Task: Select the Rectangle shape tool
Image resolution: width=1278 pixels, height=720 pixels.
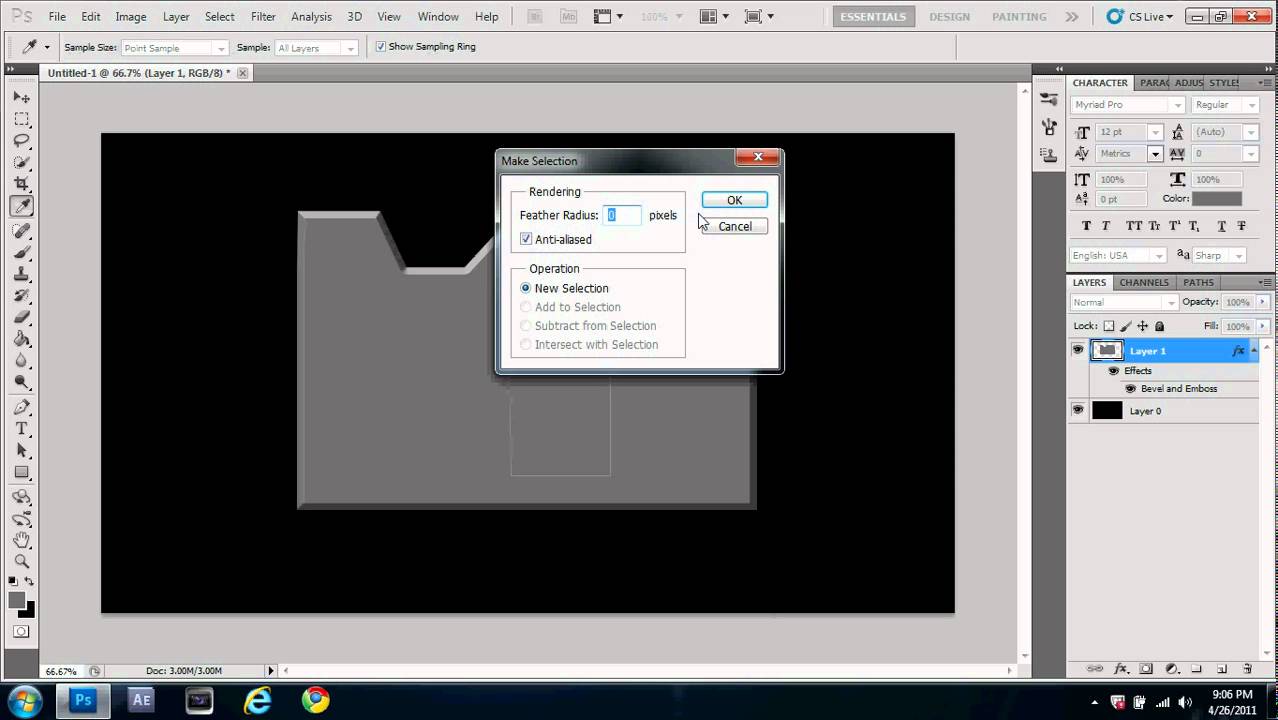Action: point(22,473)
